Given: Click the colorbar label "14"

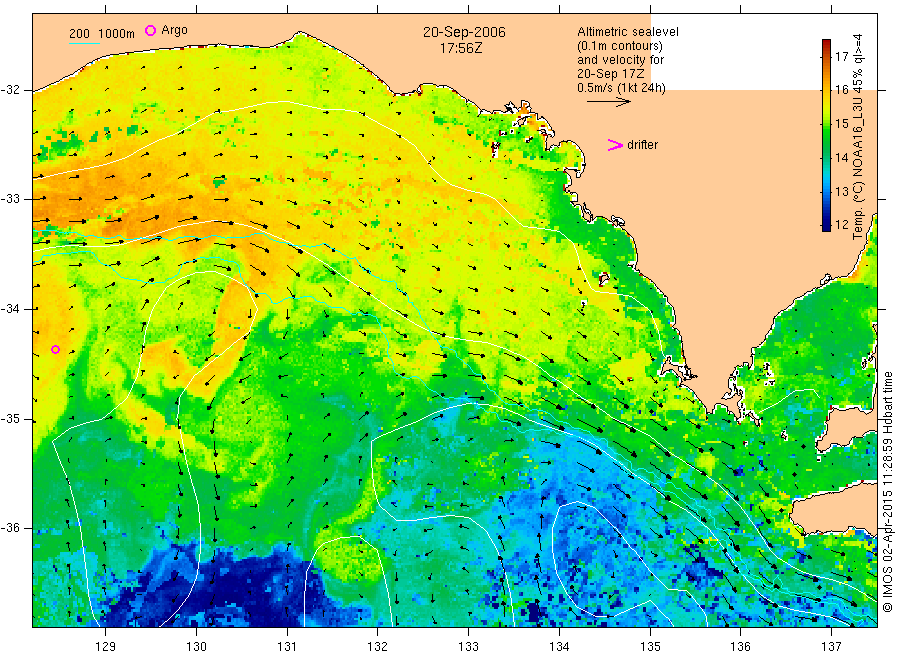Looking at the screenshot, I should (841, 157).
